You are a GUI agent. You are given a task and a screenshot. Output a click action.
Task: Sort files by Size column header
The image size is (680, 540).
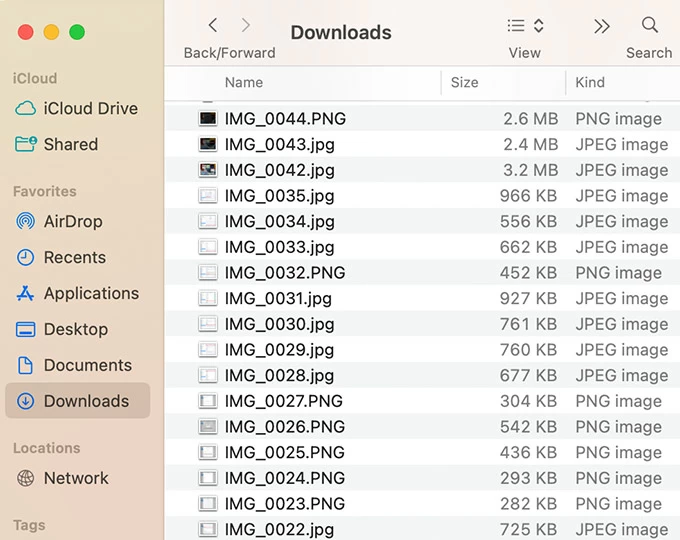464,83
